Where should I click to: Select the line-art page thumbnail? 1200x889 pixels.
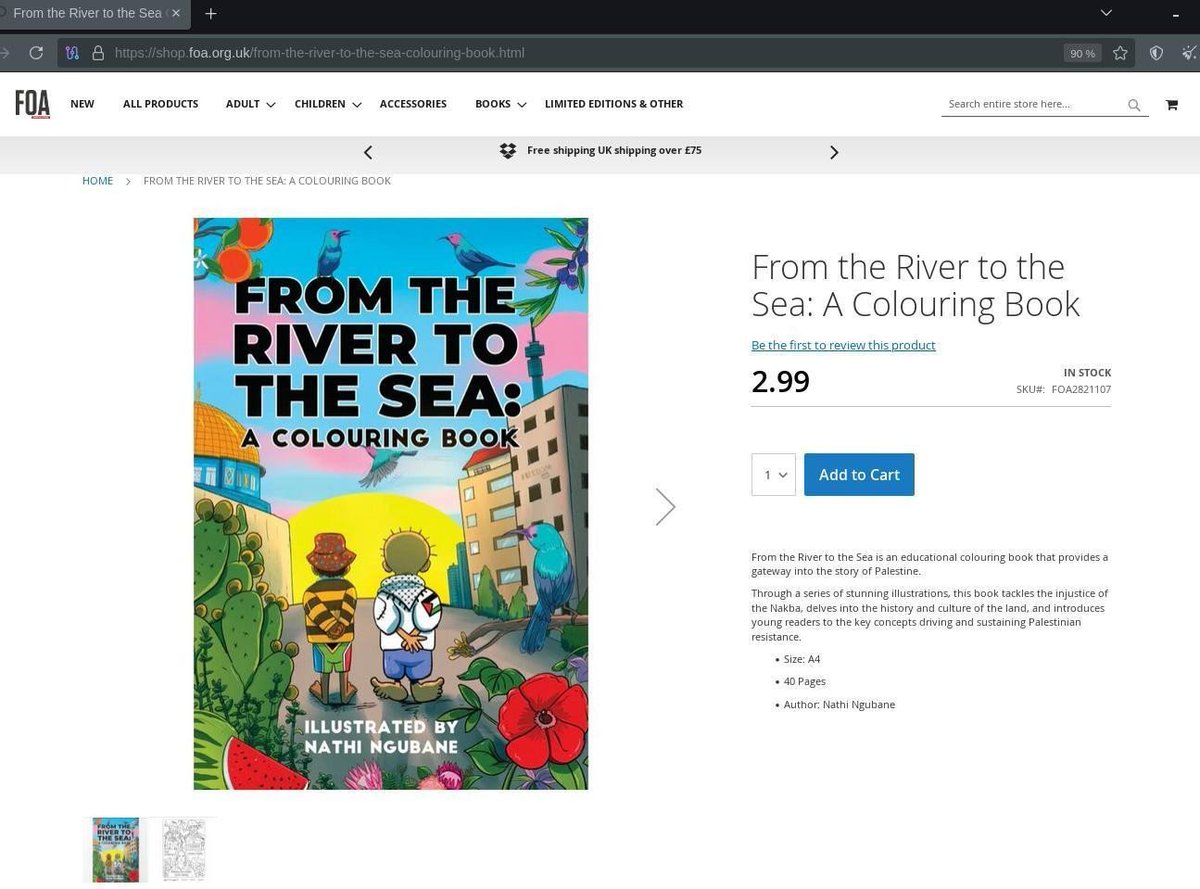(x=183, y=850)
